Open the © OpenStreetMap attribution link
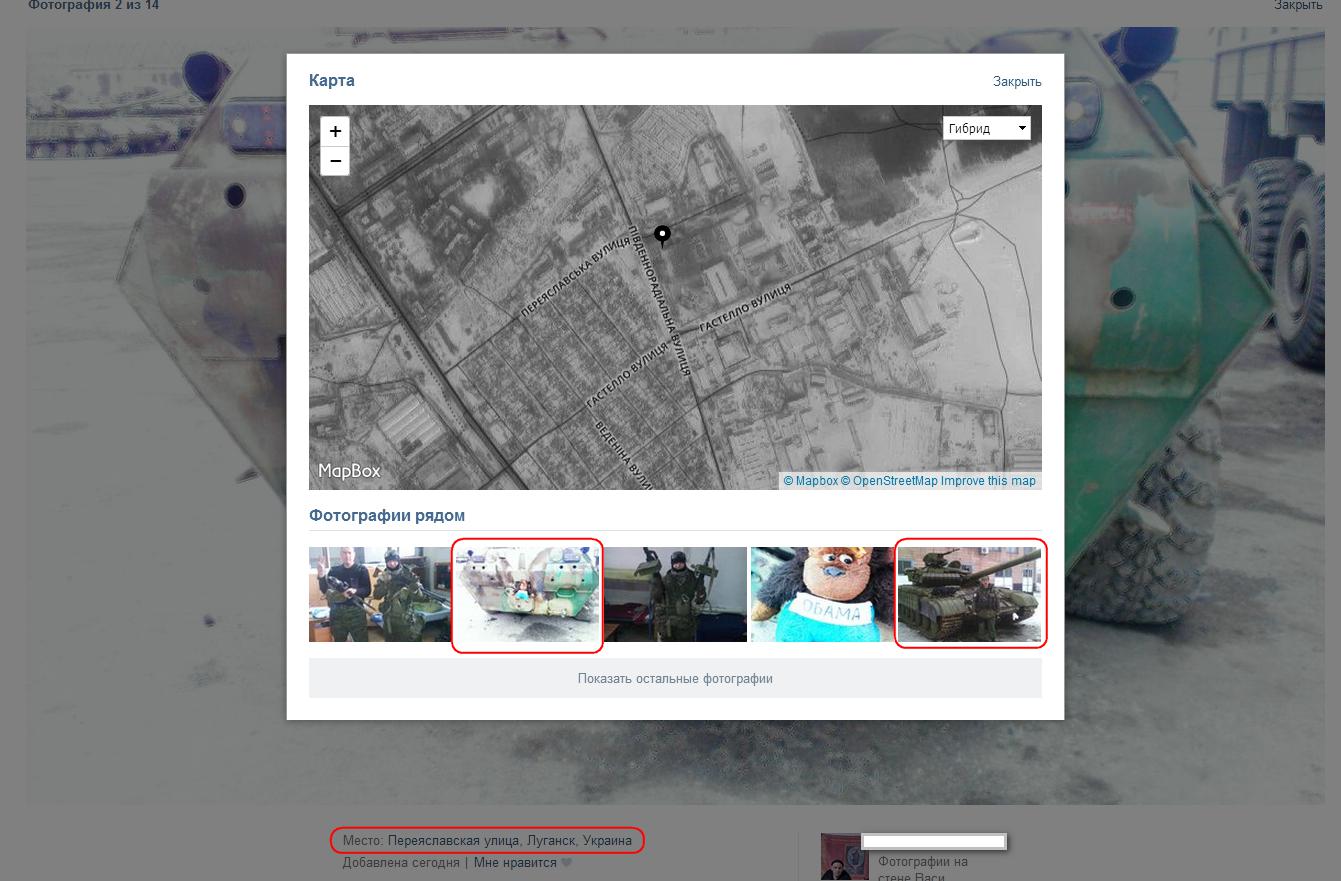Viewport: 1341px width, 881px height. coord(889,481)
